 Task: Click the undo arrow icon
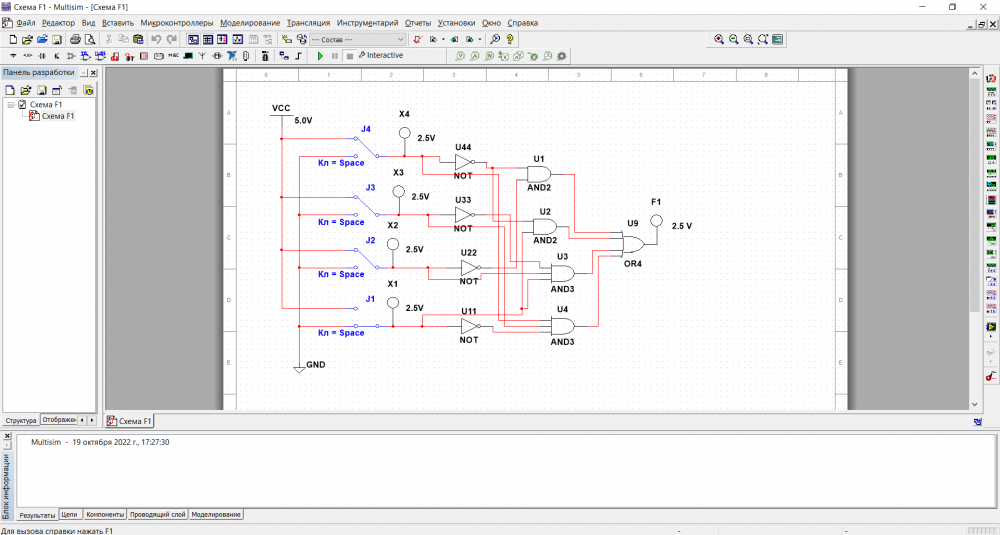point(156,39)
